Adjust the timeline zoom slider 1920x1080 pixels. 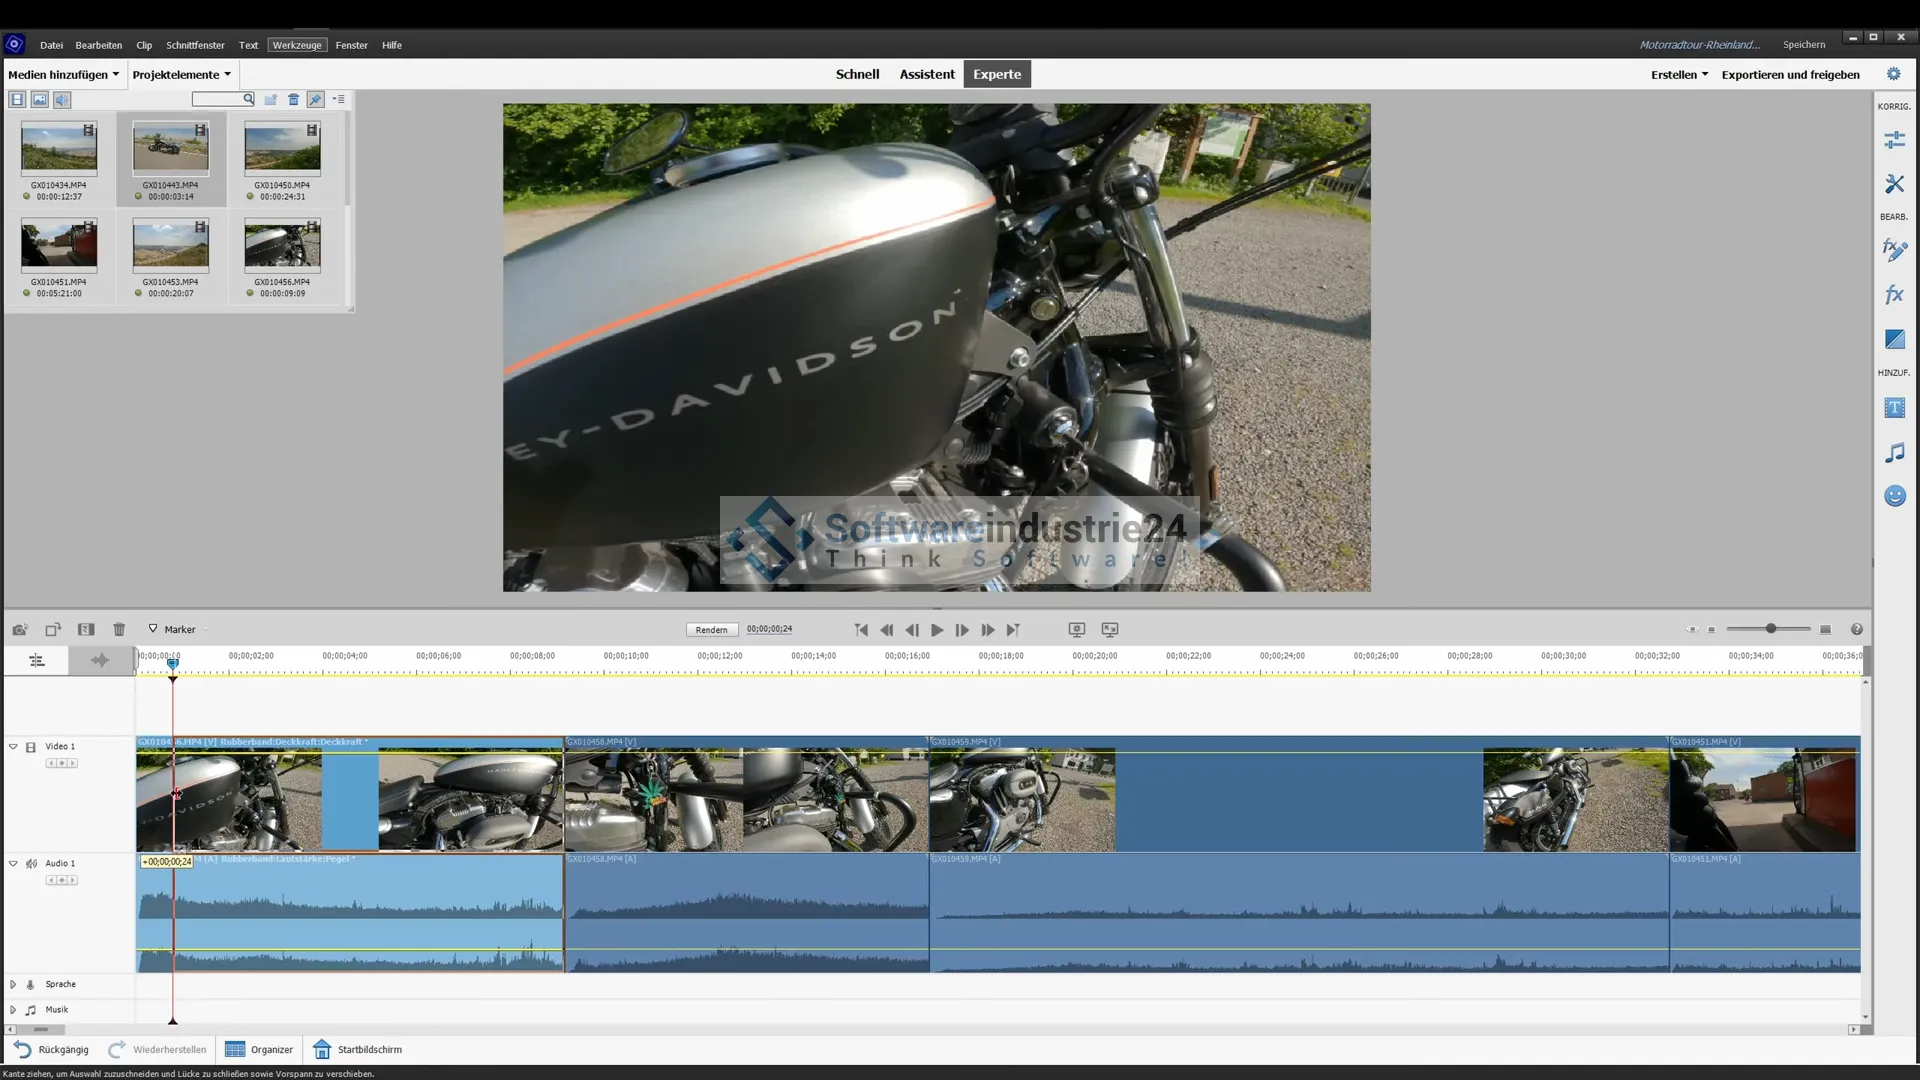click(x=1770, y=629)
